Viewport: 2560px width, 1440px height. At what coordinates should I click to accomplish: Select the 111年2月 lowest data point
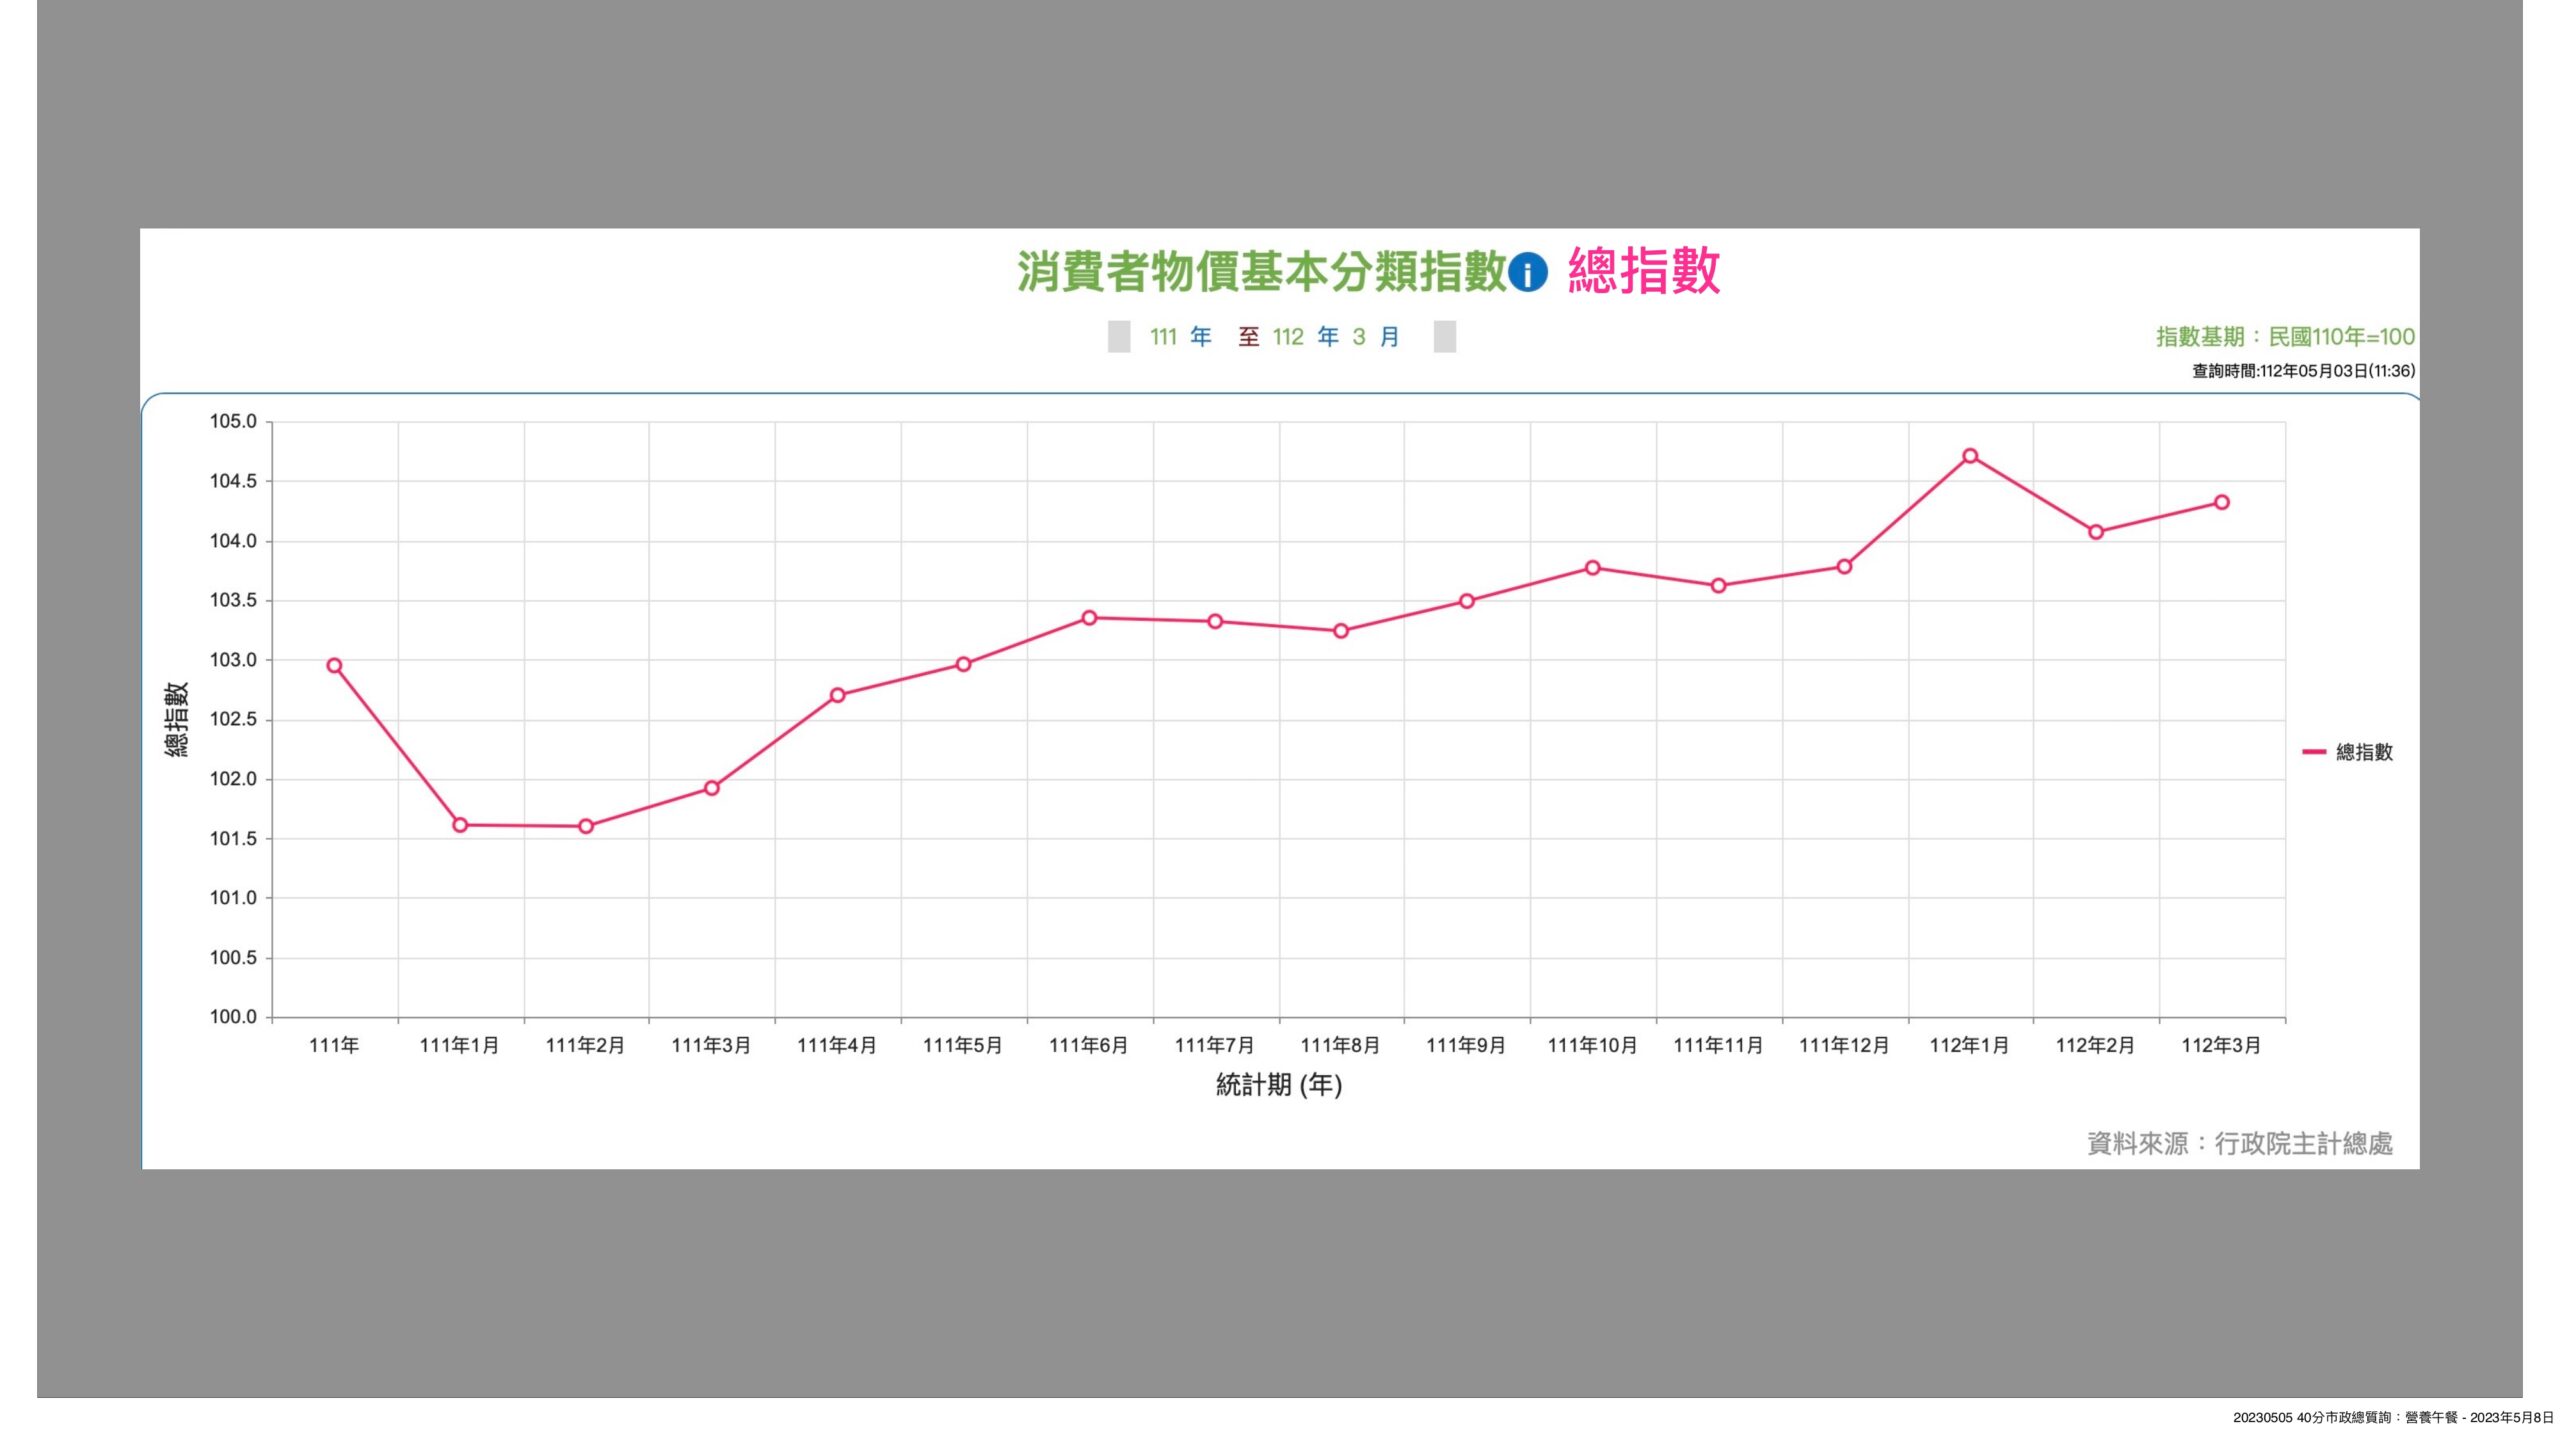point(586,827)
